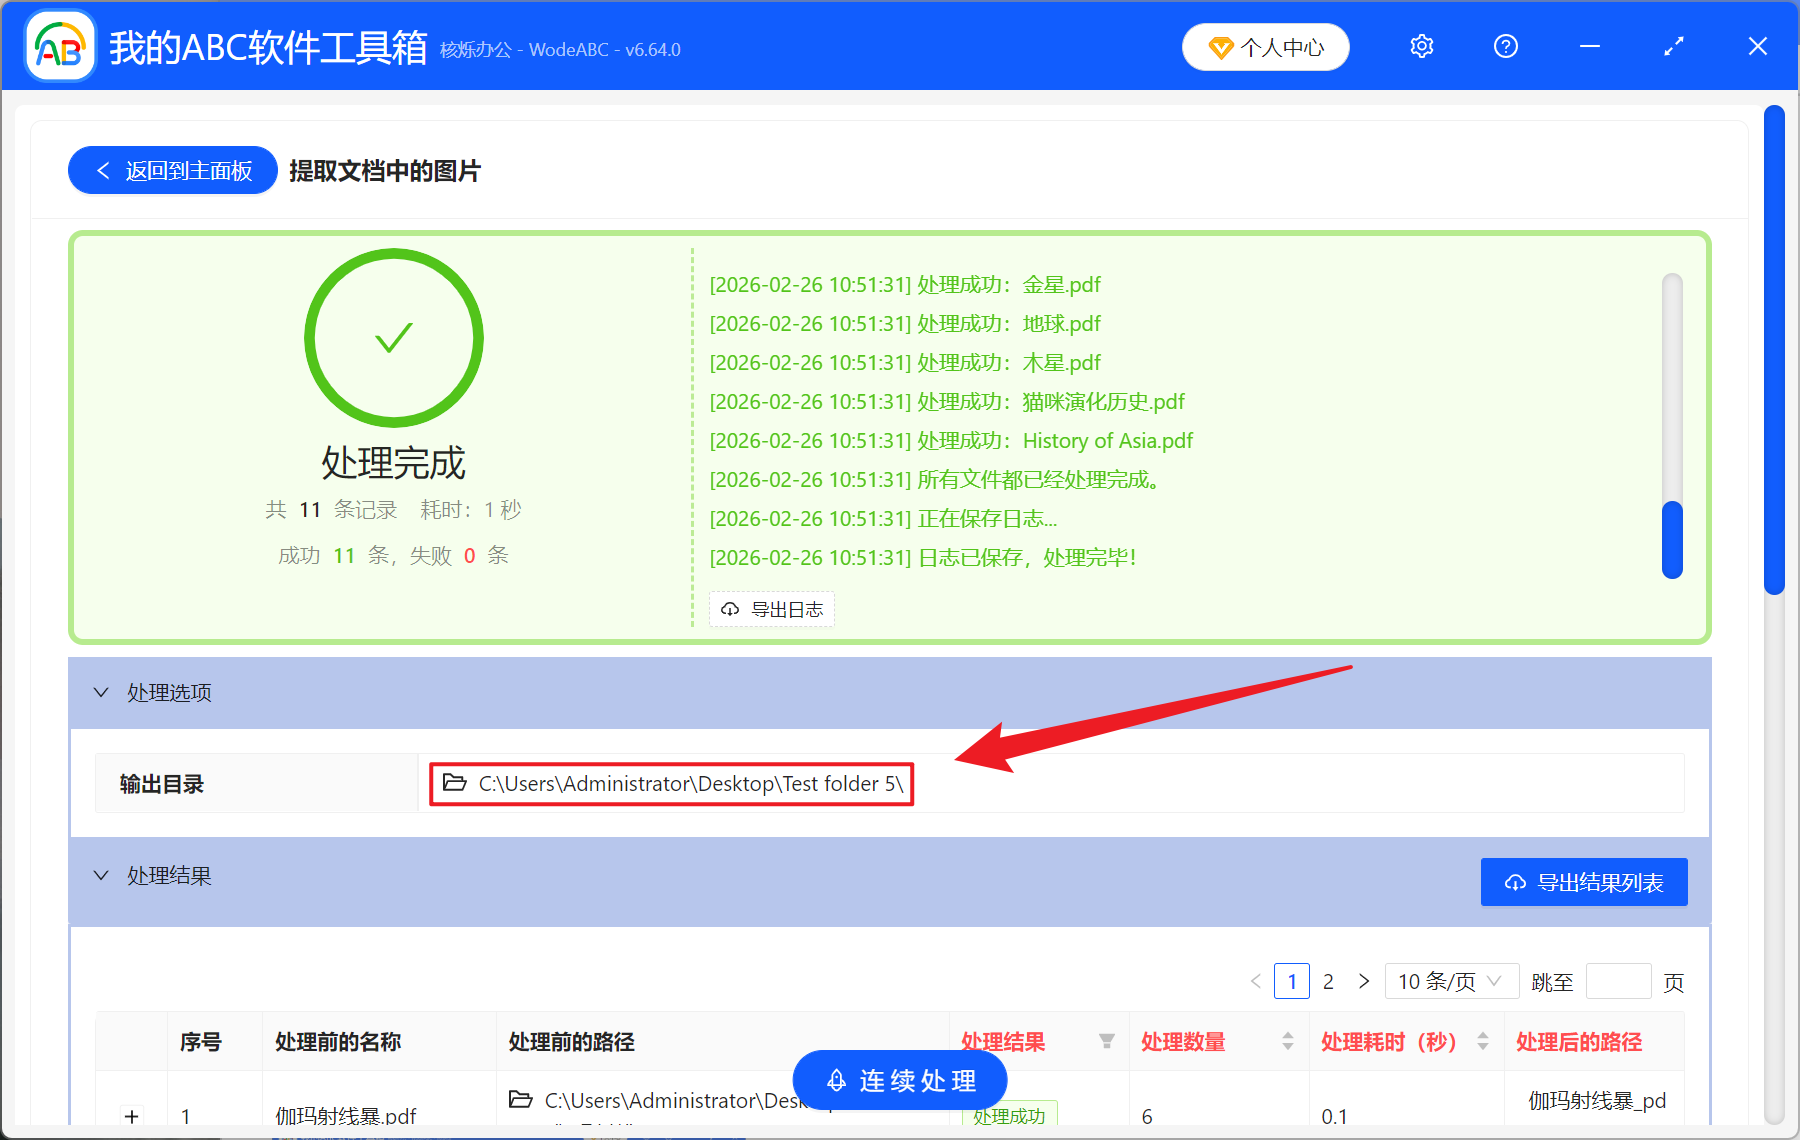1800x1140 pixels.
Task: Click the 导出结果列表 export button
Action: 1583,882
